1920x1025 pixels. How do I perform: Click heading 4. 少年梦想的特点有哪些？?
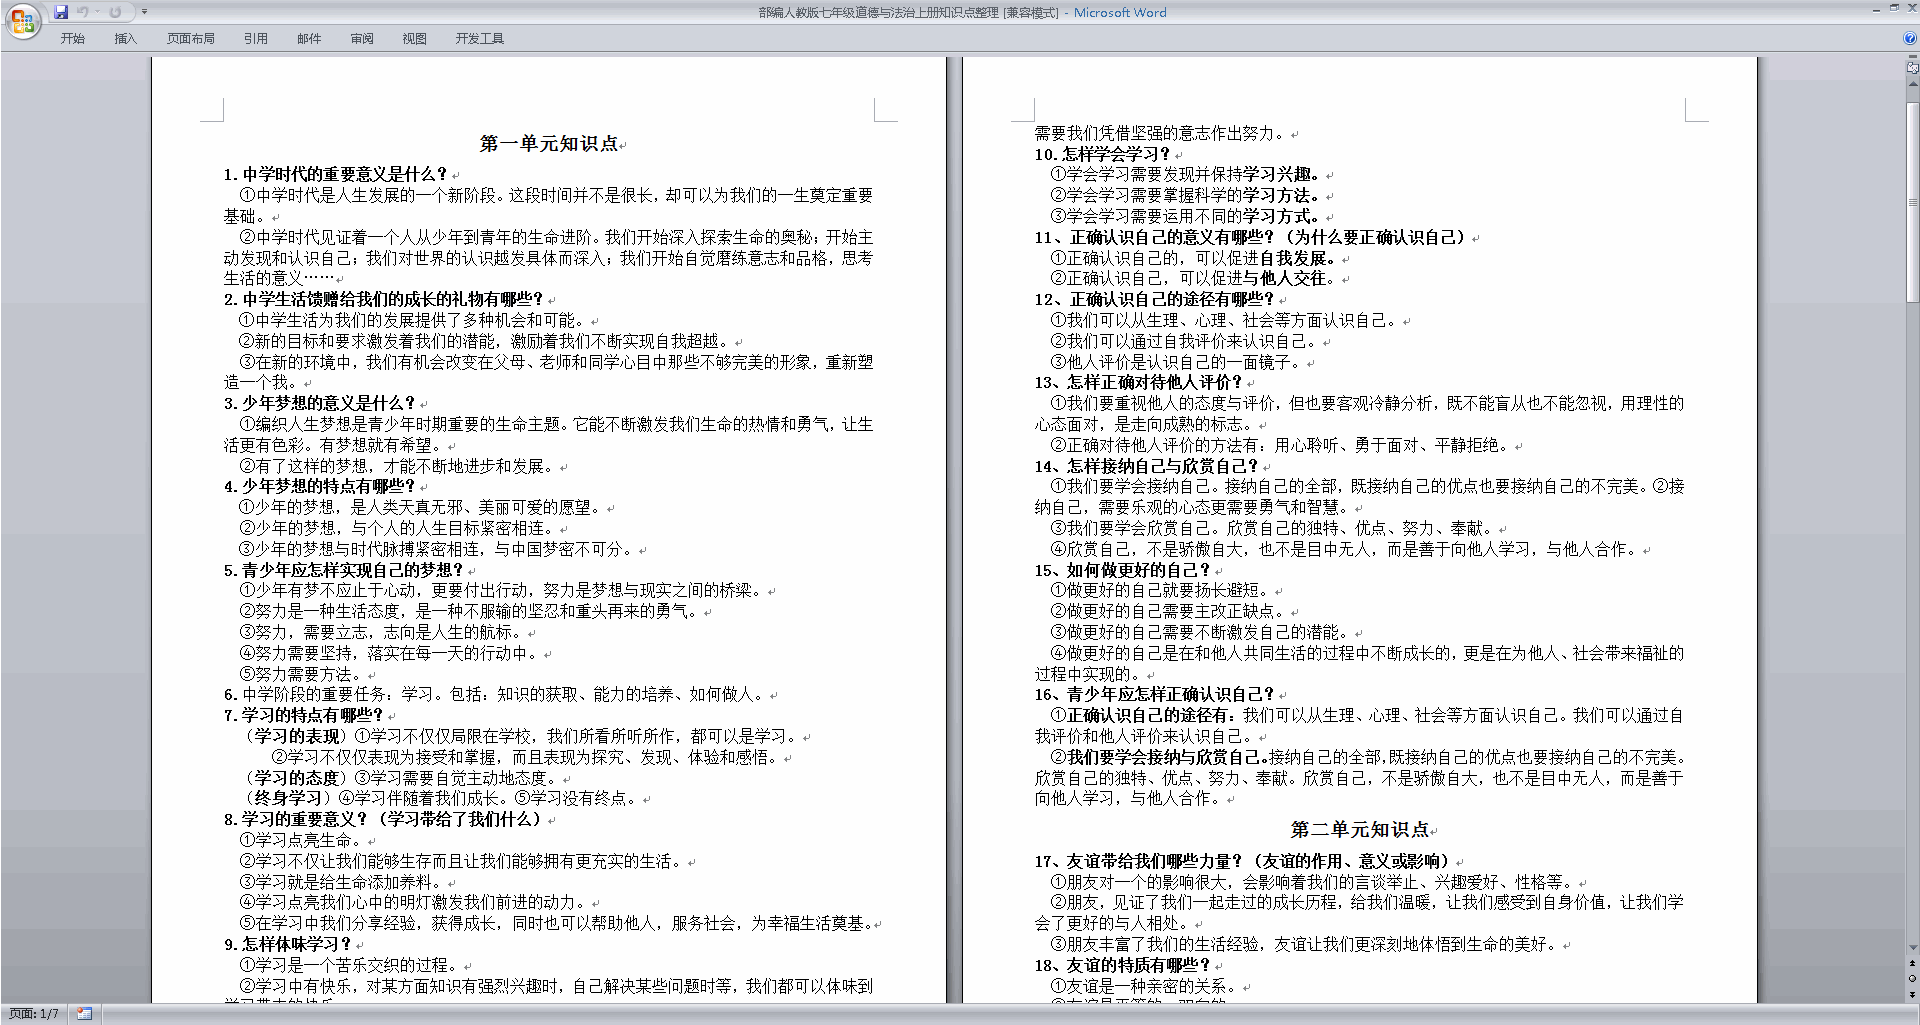click(x=319, y=486)
